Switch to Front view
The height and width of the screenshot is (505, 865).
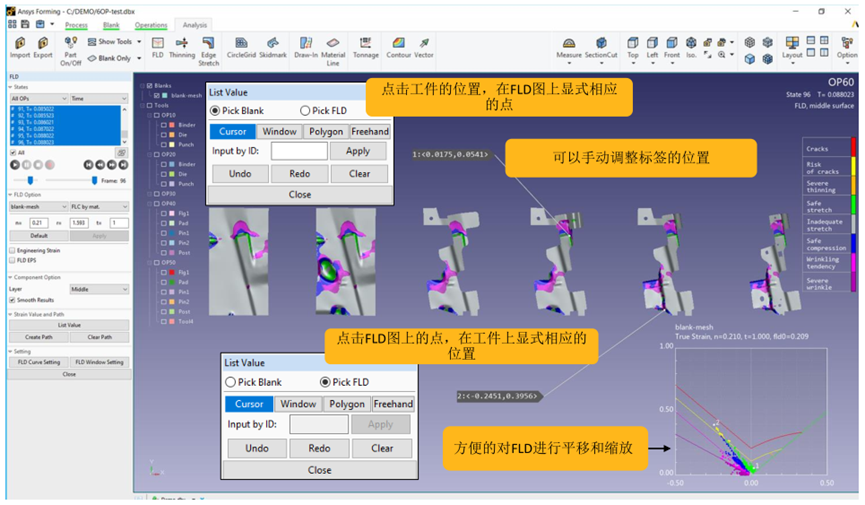pyautogui.click(x=671, y=49)
